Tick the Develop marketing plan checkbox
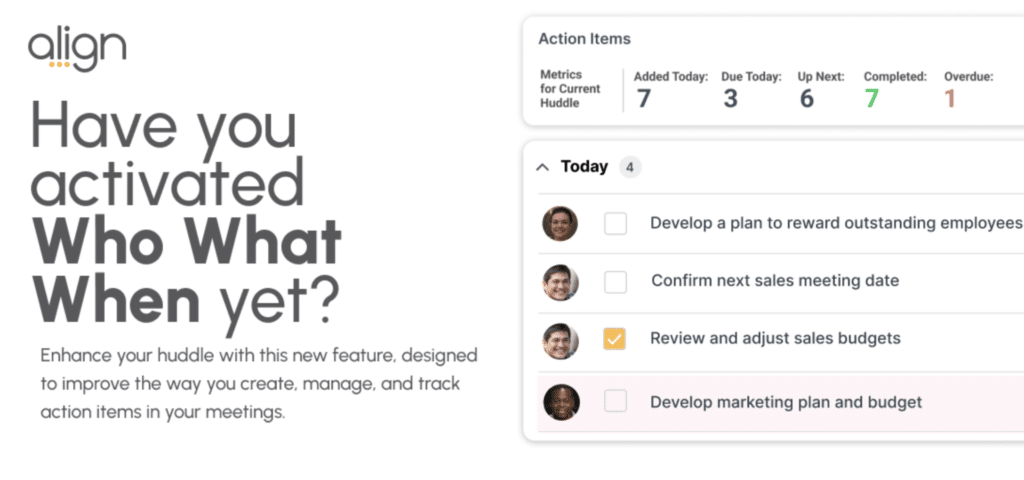The height and width of the screenshot is (480, 1024). pos(615,402)
